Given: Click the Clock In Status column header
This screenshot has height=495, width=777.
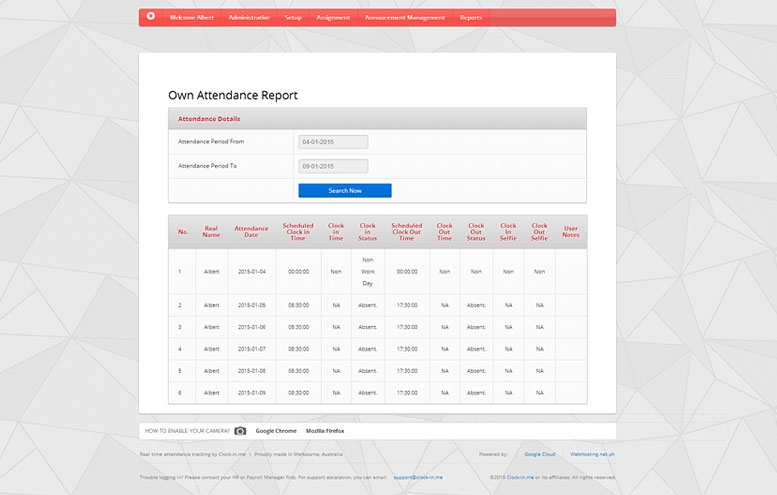Looking at the screenshot, I should pyautogui.click(x=367, y=232).
